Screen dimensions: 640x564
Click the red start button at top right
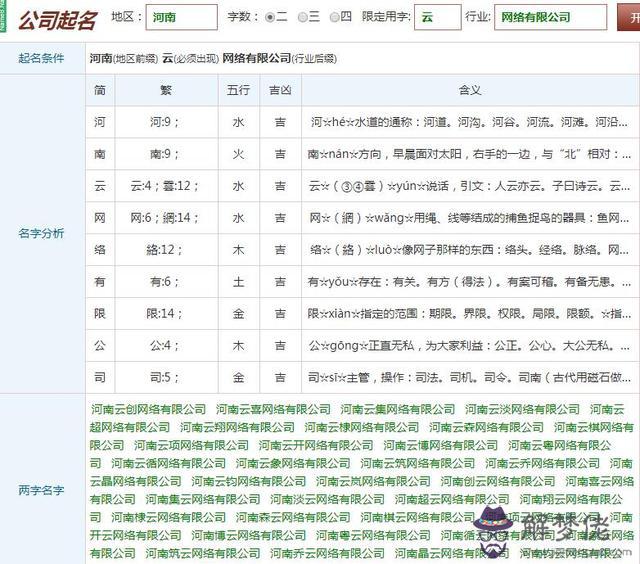[629, 17]
